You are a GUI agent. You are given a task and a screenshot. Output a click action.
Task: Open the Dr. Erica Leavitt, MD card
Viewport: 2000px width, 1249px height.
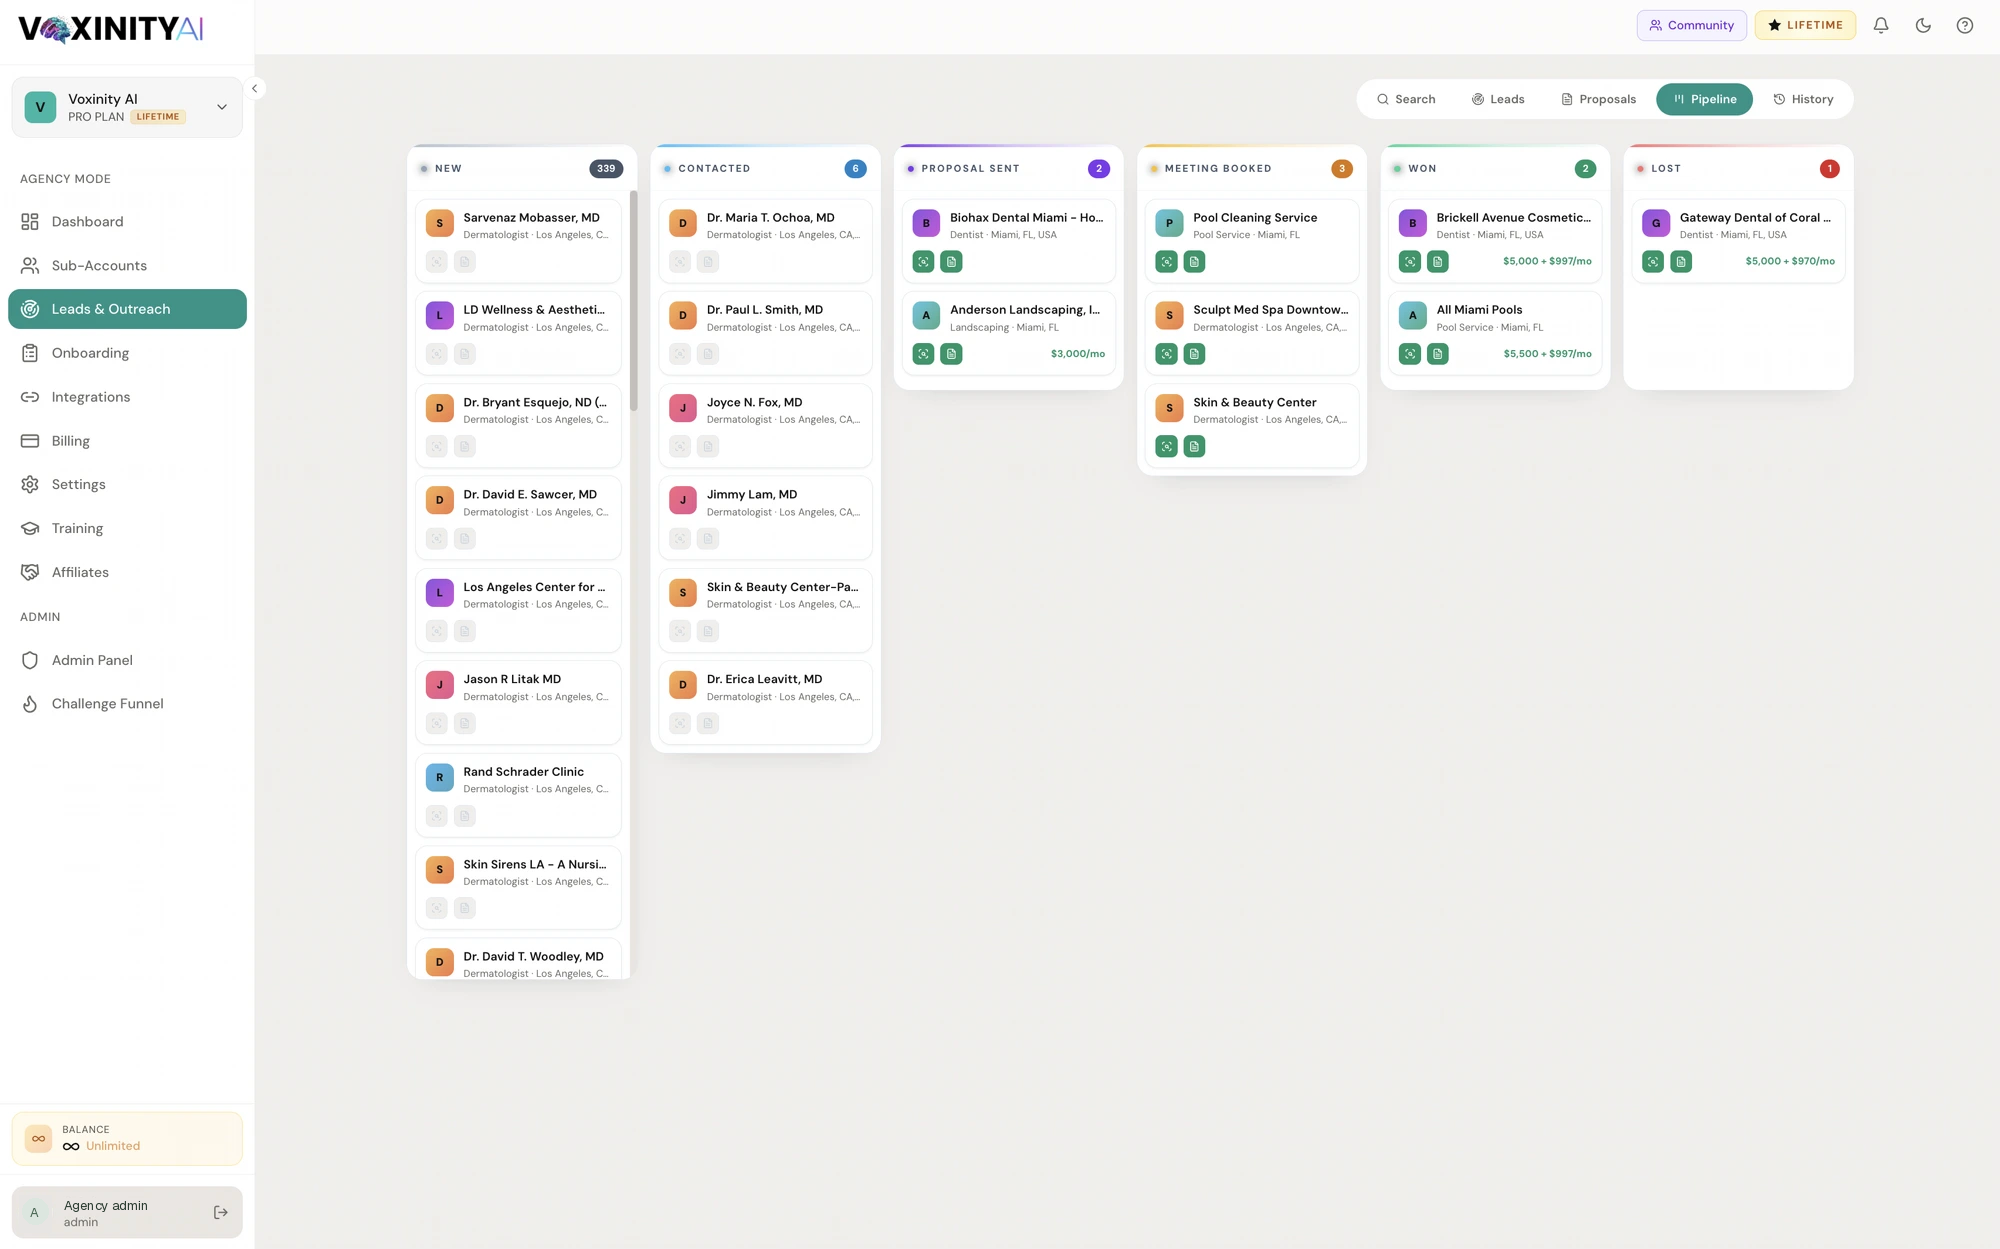tap(765, 702)
